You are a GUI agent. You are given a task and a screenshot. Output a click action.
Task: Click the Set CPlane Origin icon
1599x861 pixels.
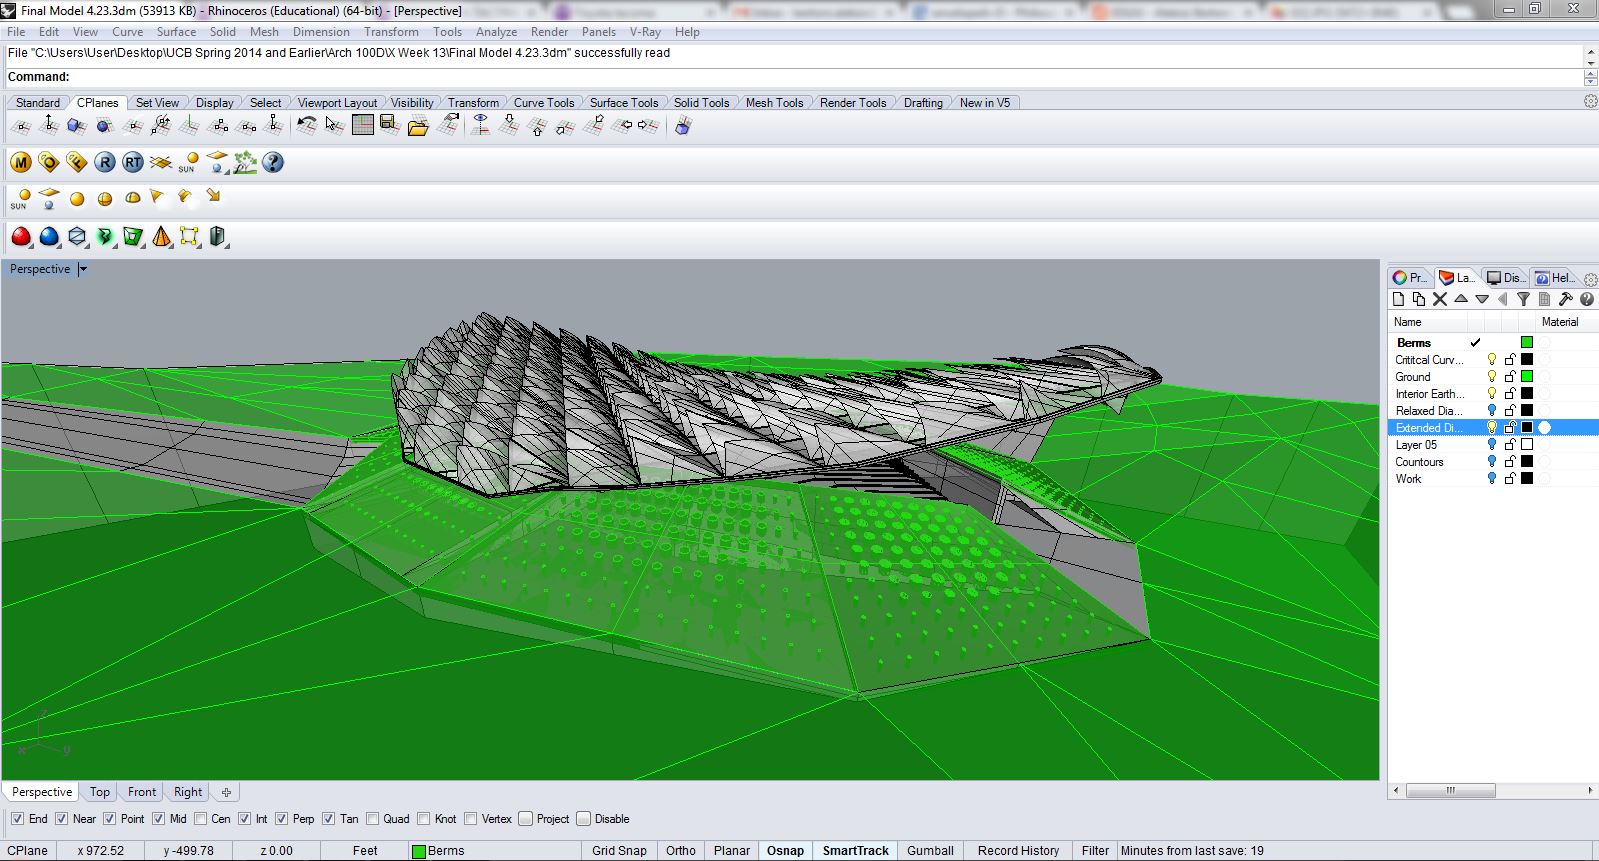(20, 126)
